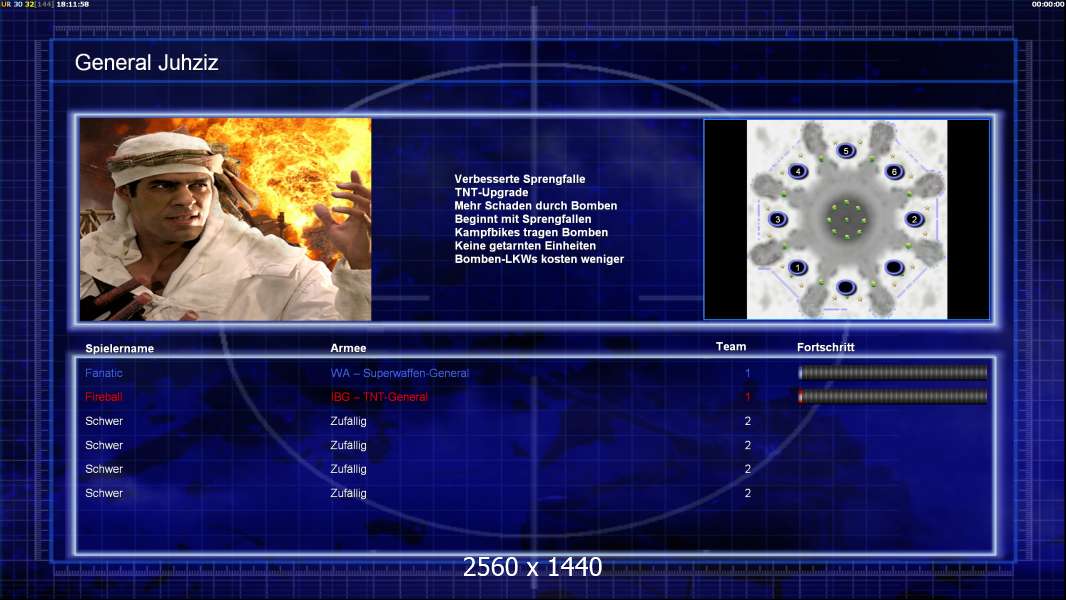Viewport: 1066px width, 600px height.
Task: Click start position 1 on the minimap
Action: [797, 267]
